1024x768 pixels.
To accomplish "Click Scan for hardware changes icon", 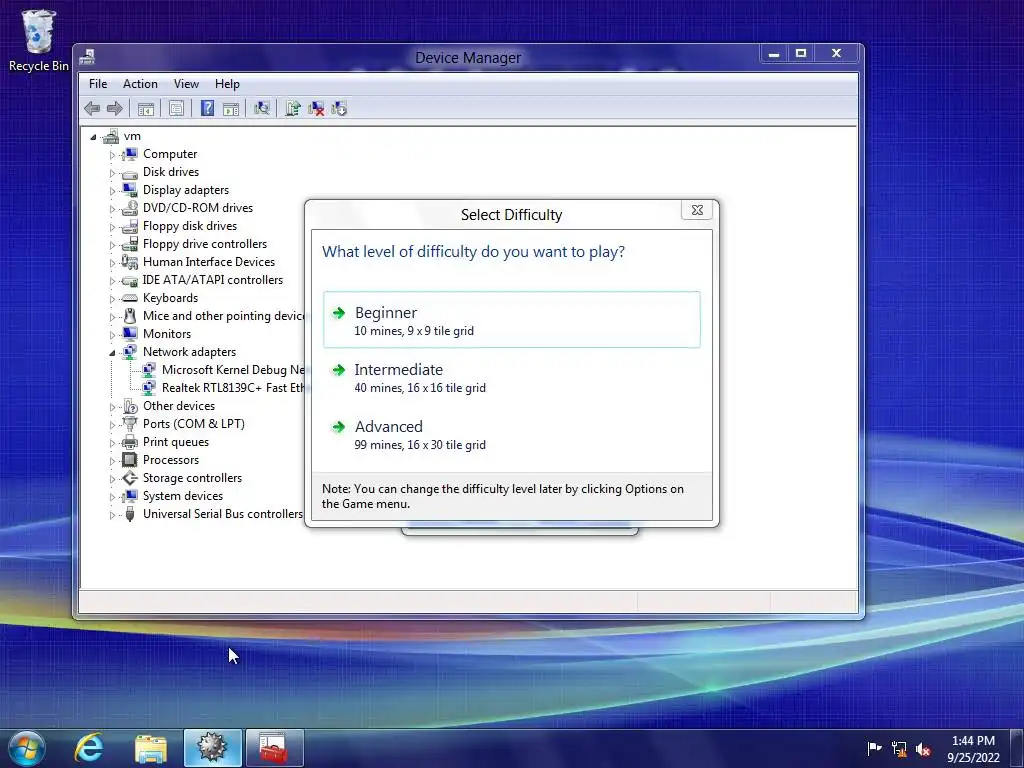I will pos(262,108).
